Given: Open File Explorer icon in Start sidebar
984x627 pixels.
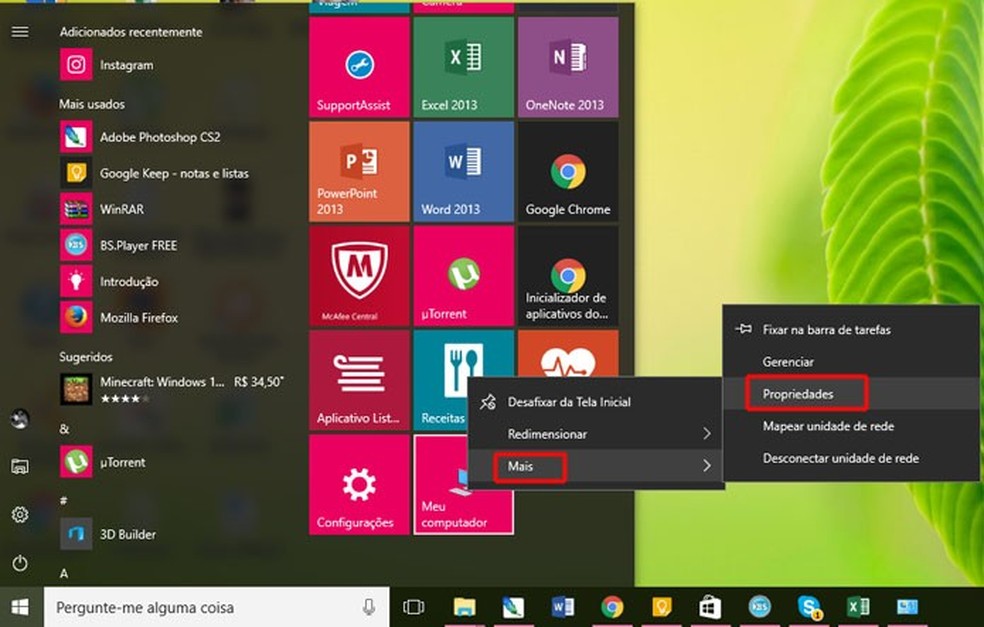Looking at the screenshot, I should 20,466.
